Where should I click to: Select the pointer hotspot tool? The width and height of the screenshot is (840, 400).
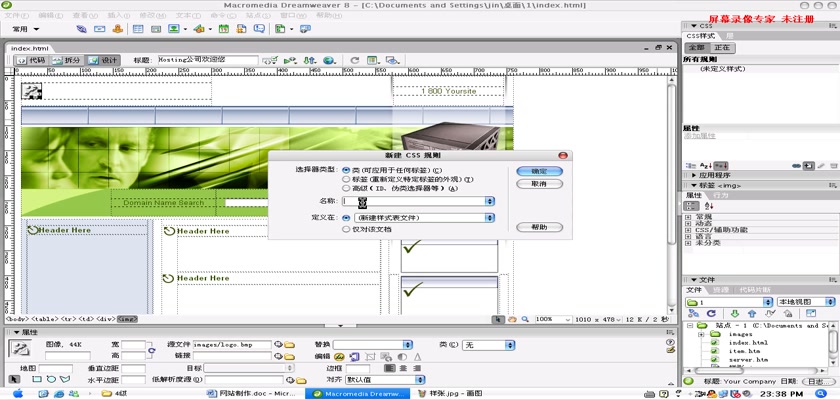coord(14,379)
